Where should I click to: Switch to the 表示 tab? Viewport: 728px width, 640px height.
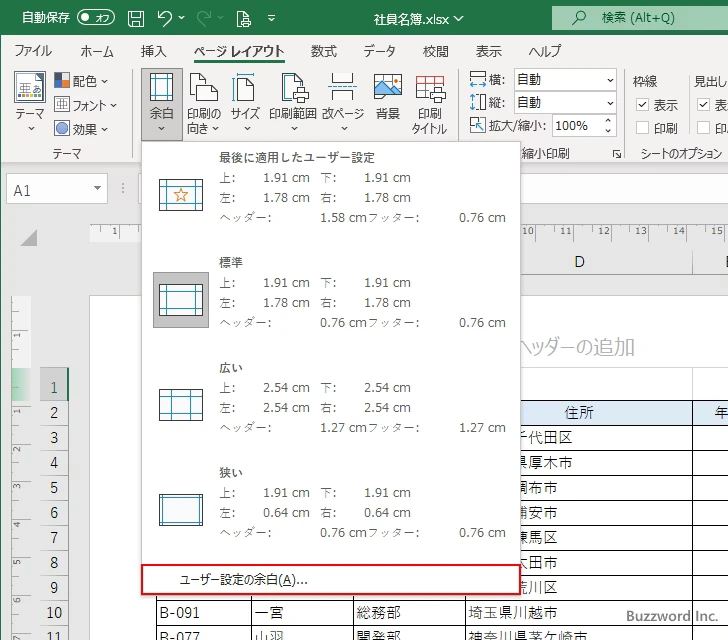[x=488, y=51]
